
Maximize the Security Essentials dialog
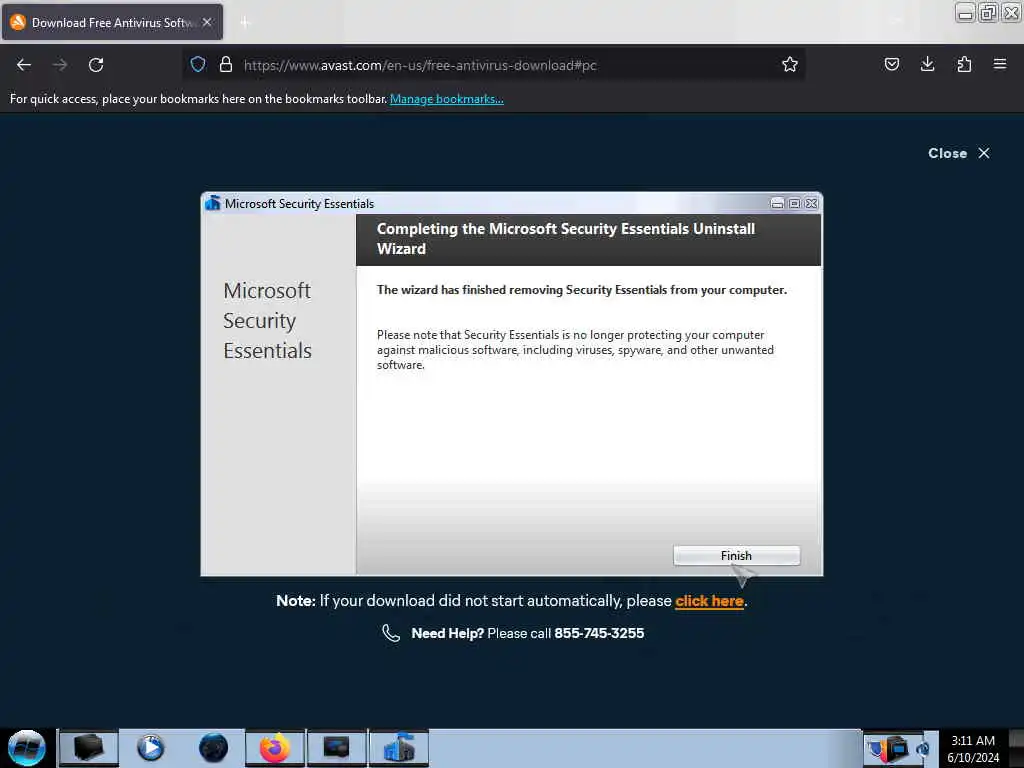794,204
